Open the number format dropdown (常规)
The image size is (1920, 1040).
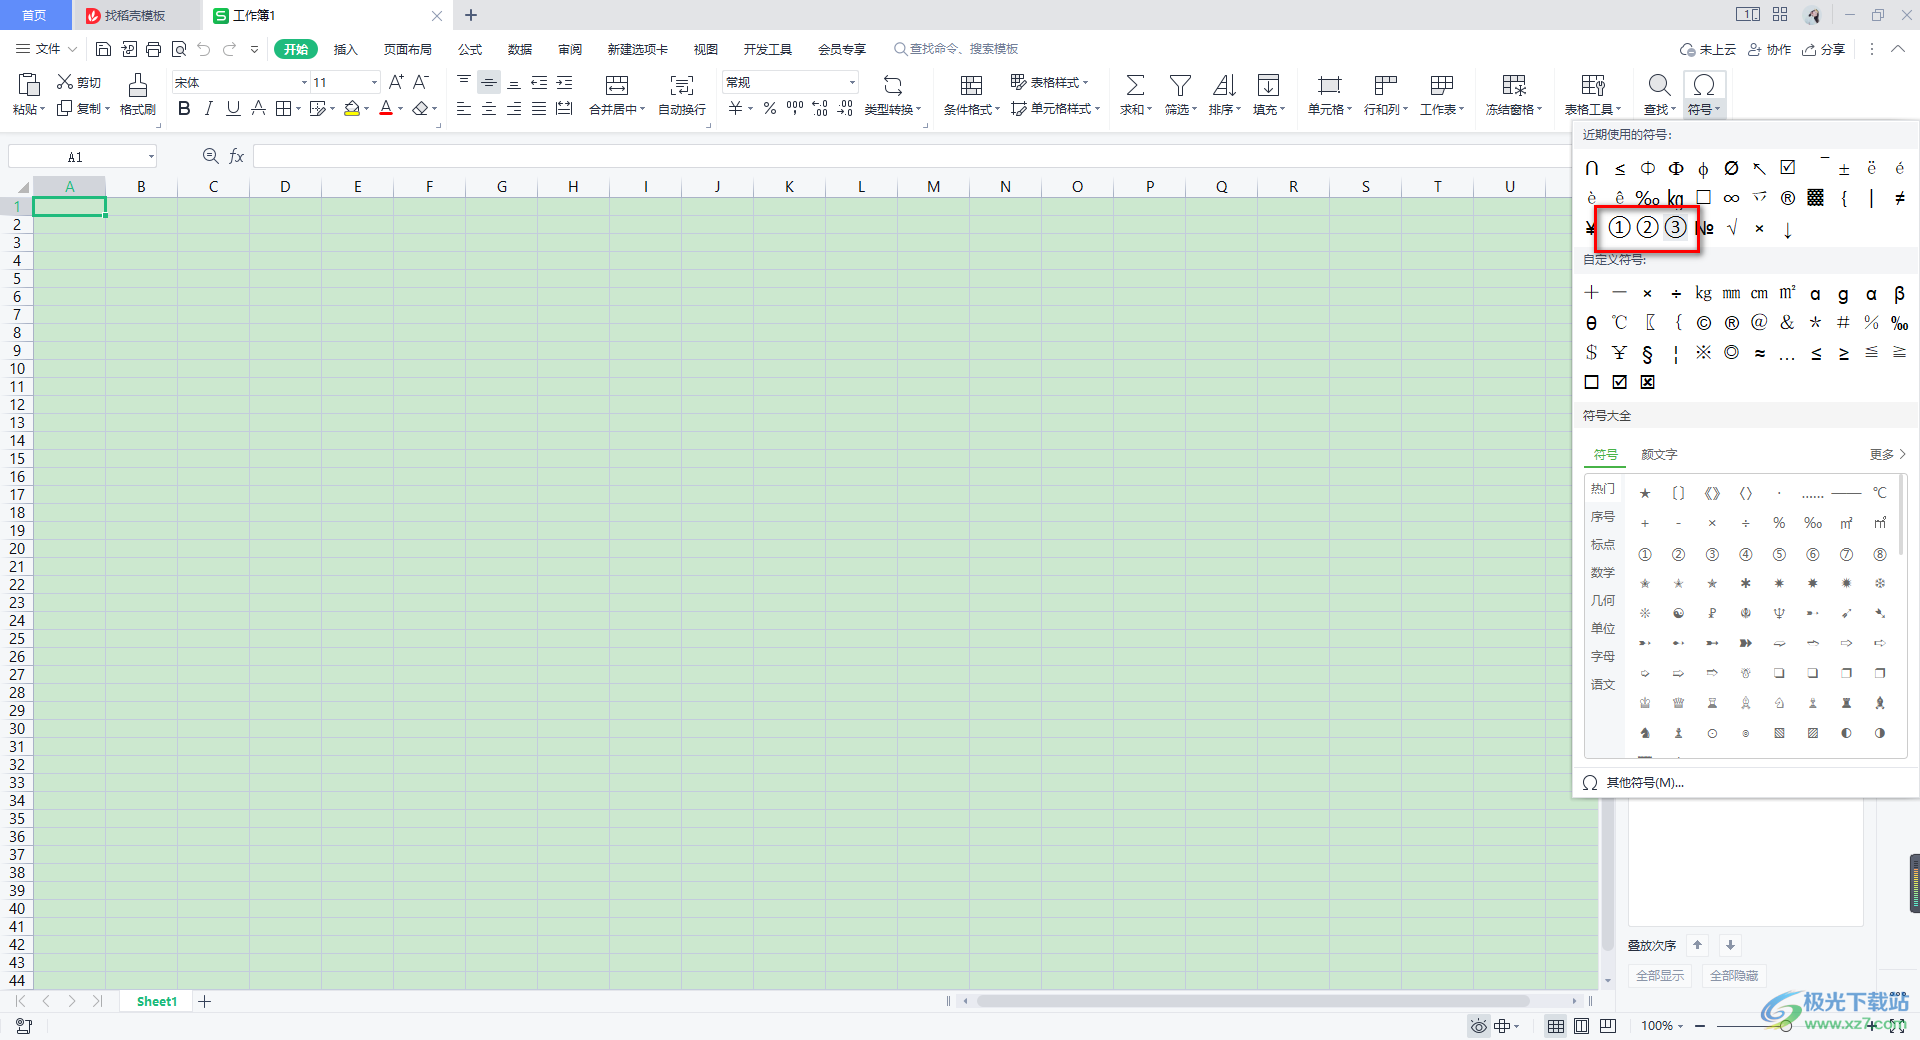[852, 82]
